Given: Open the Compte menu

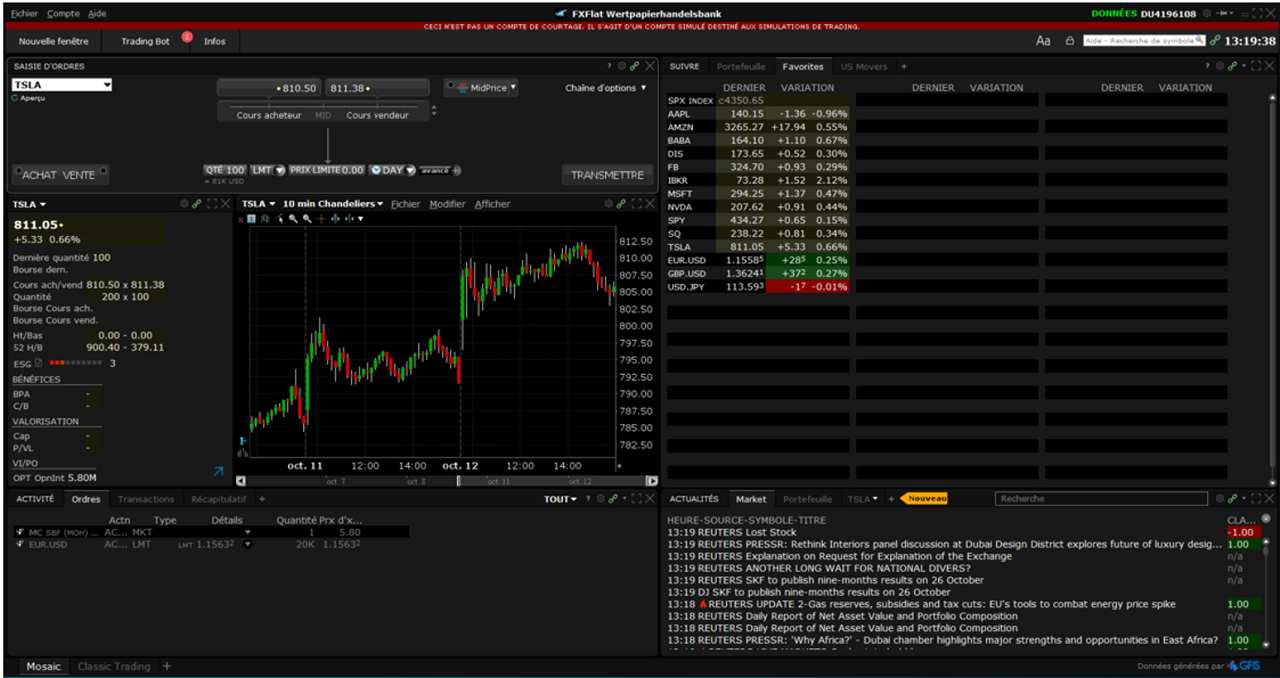Looking at the screenshot, I should tap(63, 14).
